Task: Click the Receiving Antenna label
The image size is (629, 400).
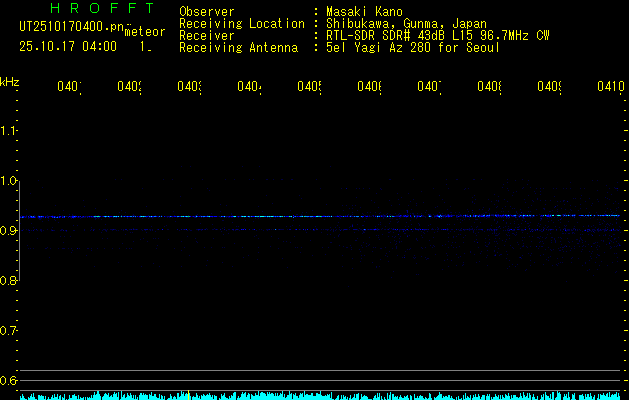Action: tap(239, 48)
